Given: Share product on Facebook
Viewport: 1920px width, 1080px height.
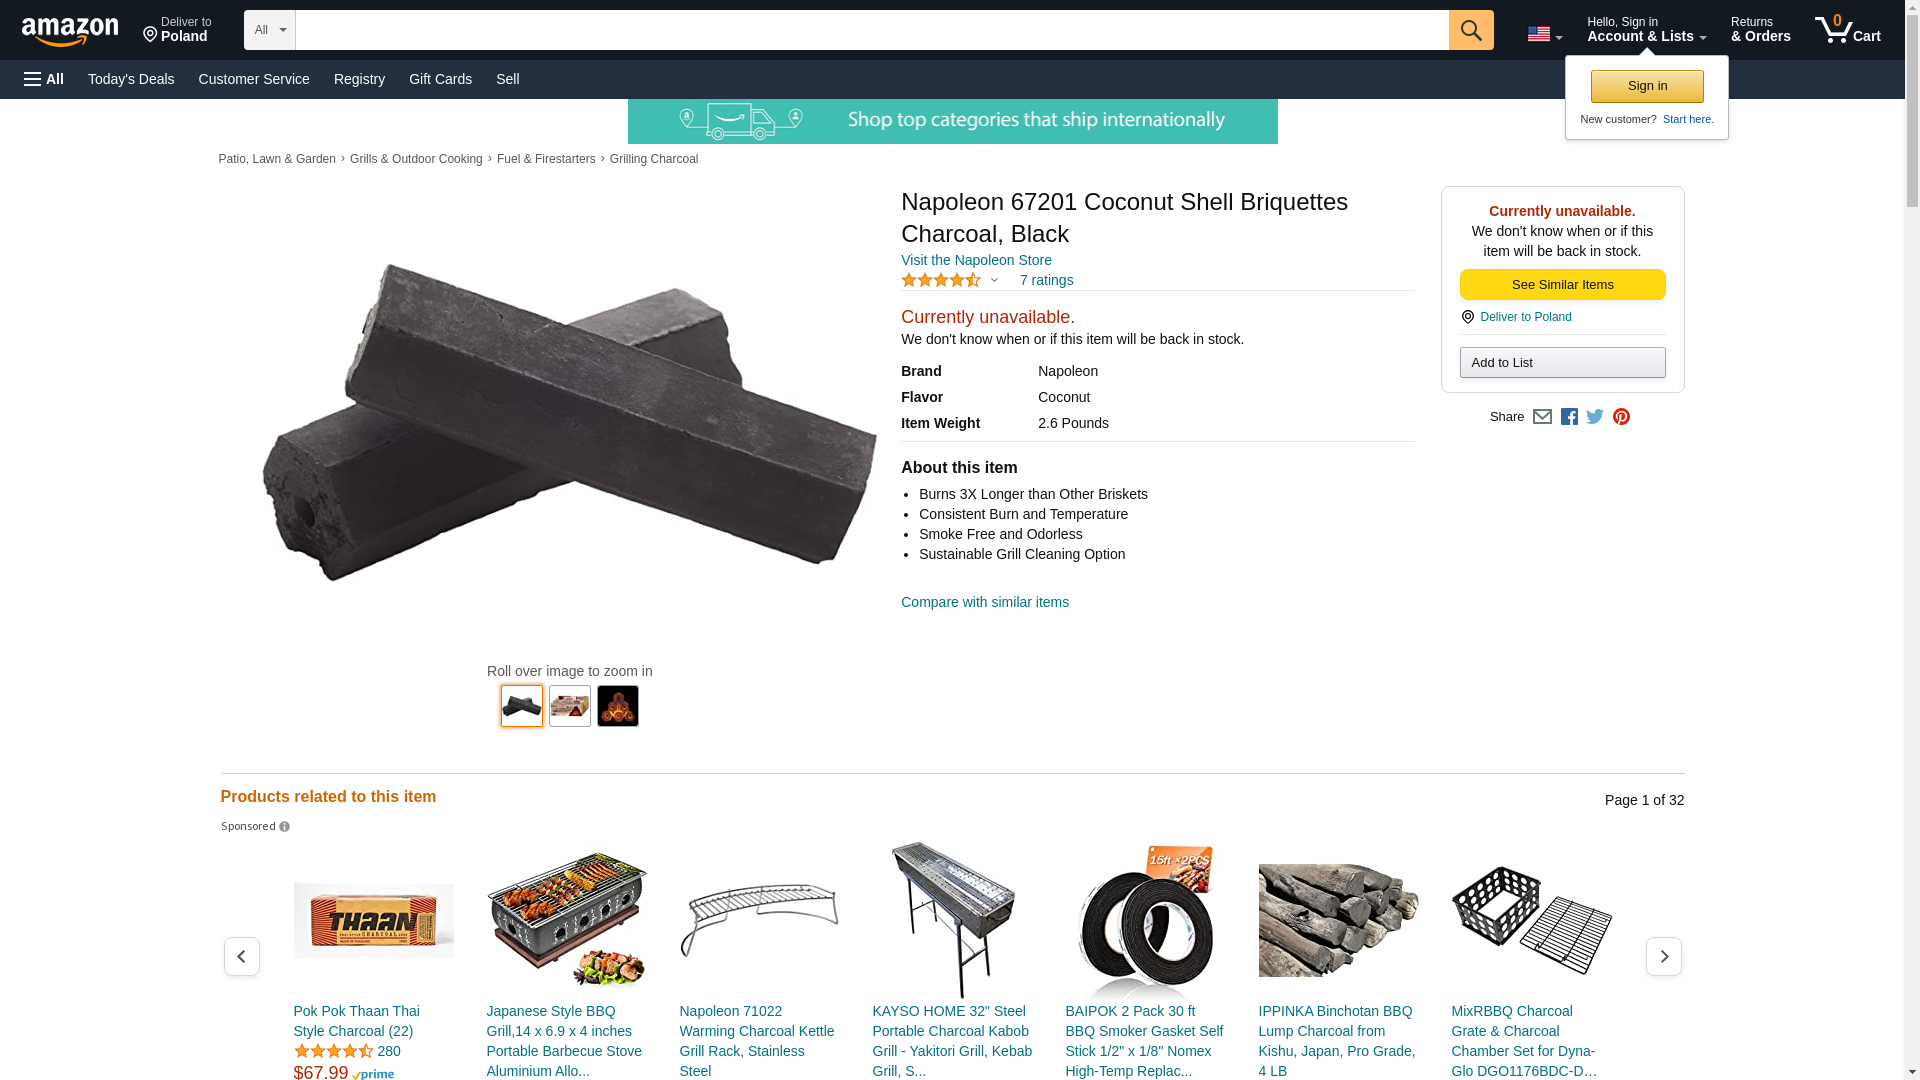Looking at the screenshot, I should tap(1569, 417).
